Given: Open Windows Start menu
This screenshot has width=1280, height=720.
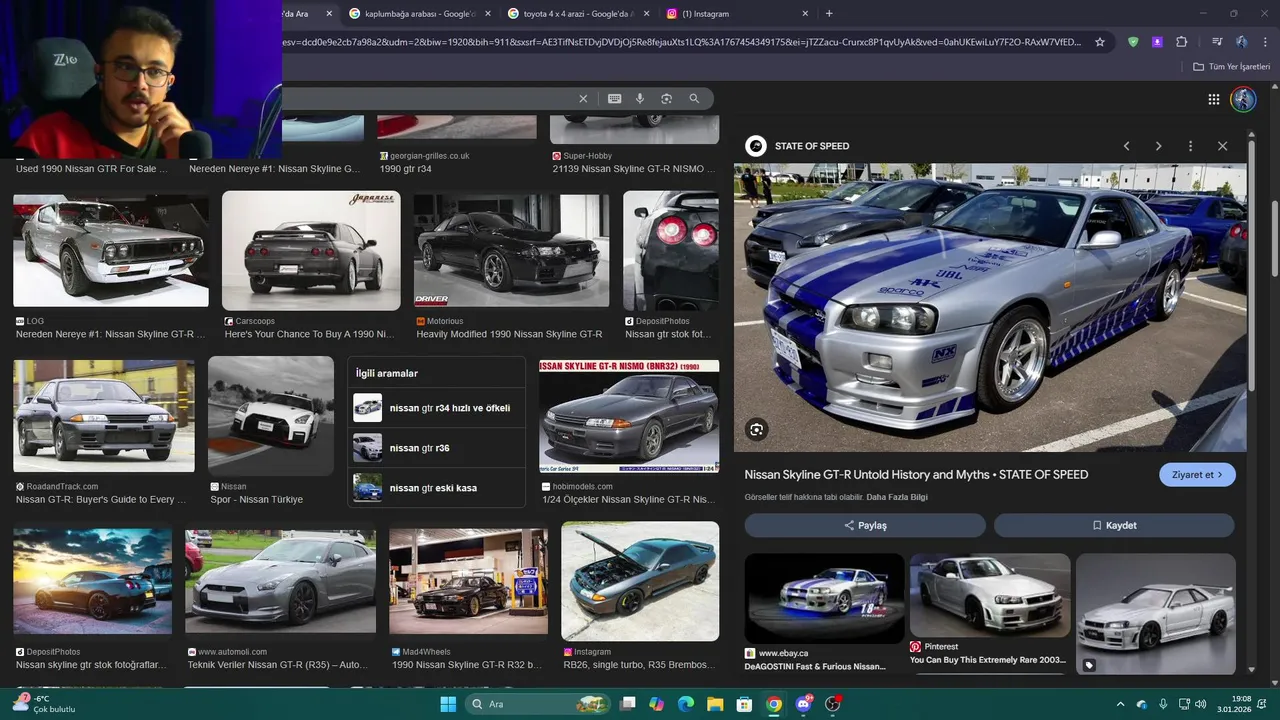Looking at the screenshot, I should click(448, 704).
